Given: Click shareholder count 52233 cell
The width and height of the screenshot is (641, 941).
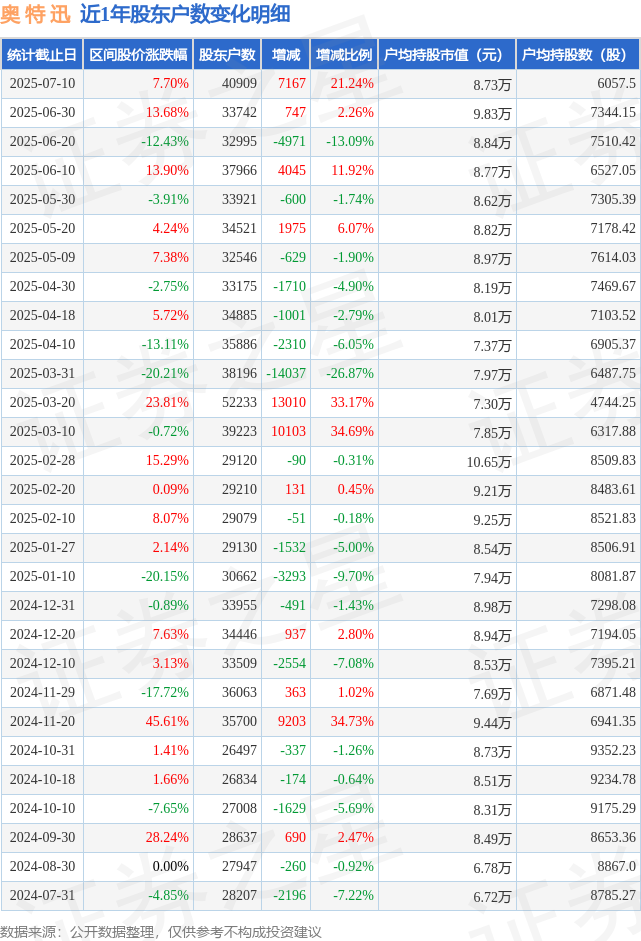Looking at the screenshot, I should coord(239,402).
